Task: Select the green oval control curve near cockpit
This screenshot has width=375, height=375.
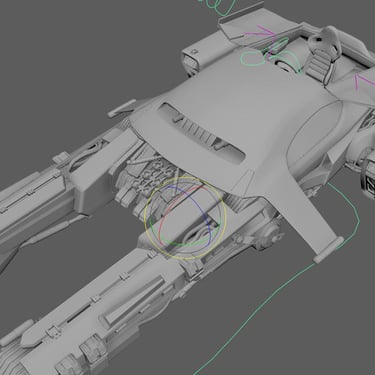Action: pos(253,58)
